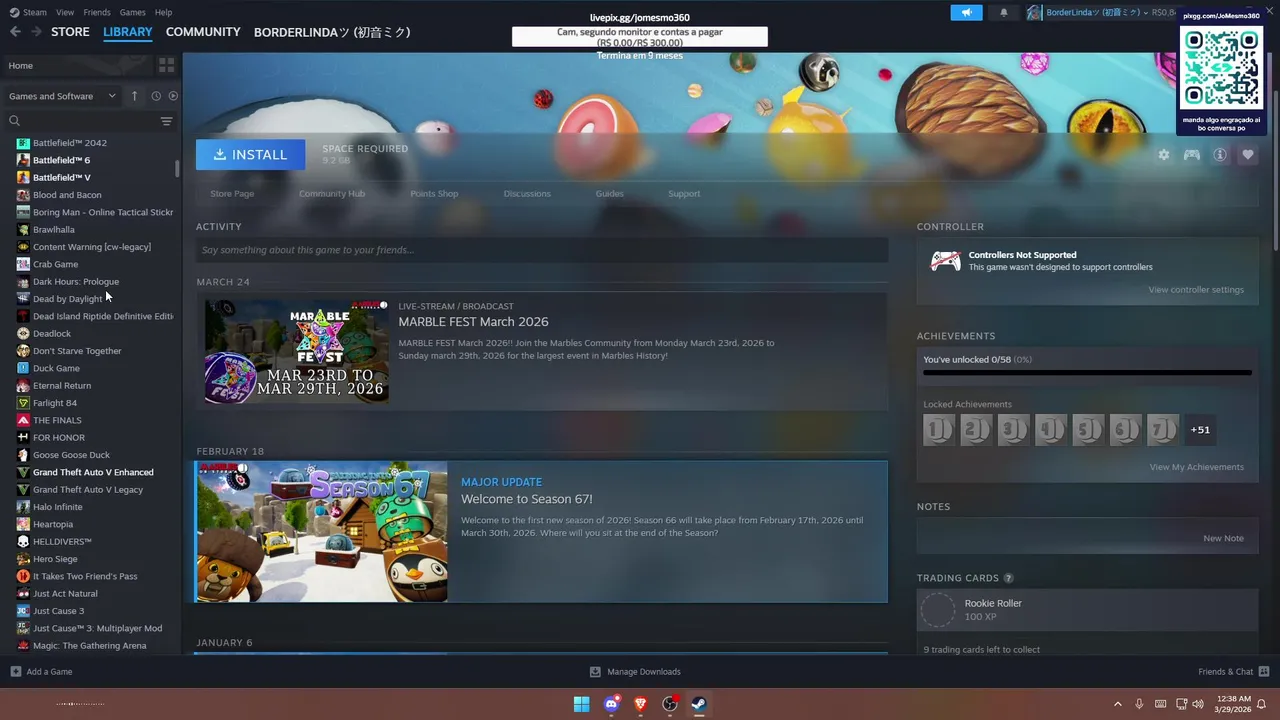Open the View menu

(x=65, y=12)
